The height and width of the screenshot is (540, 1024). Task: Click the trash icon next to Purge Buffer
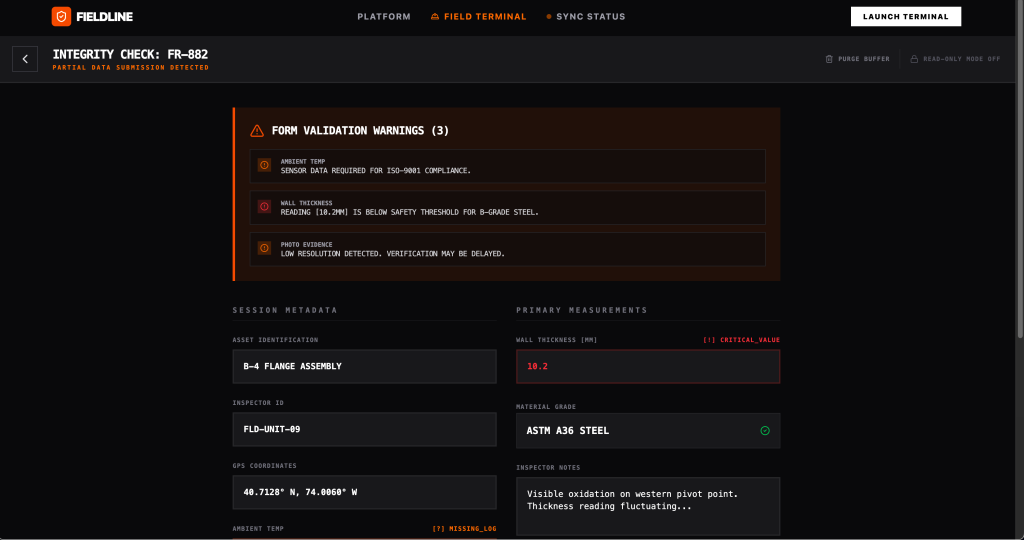tap(829, 59)
